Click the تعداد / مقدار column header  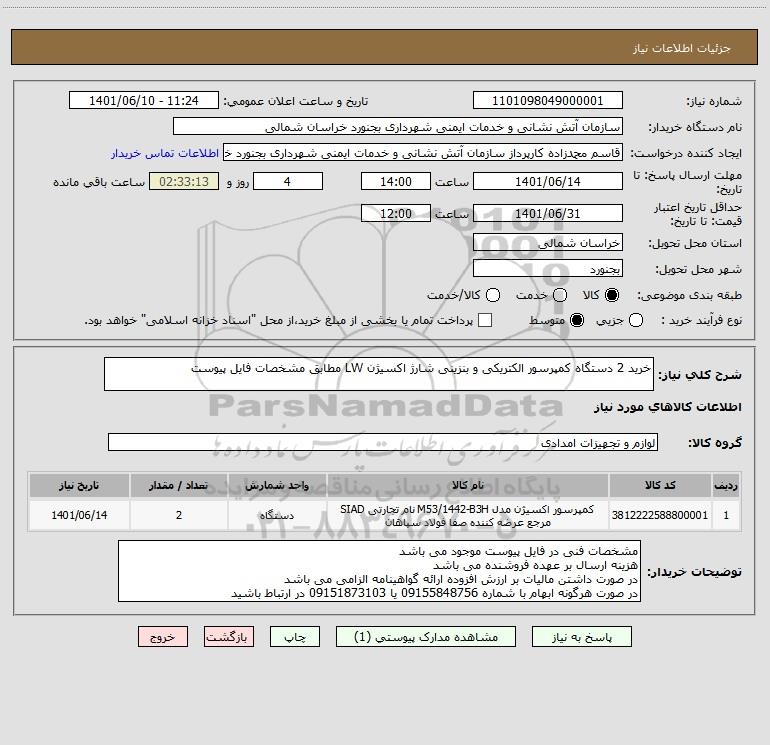[x=179, y=485]
